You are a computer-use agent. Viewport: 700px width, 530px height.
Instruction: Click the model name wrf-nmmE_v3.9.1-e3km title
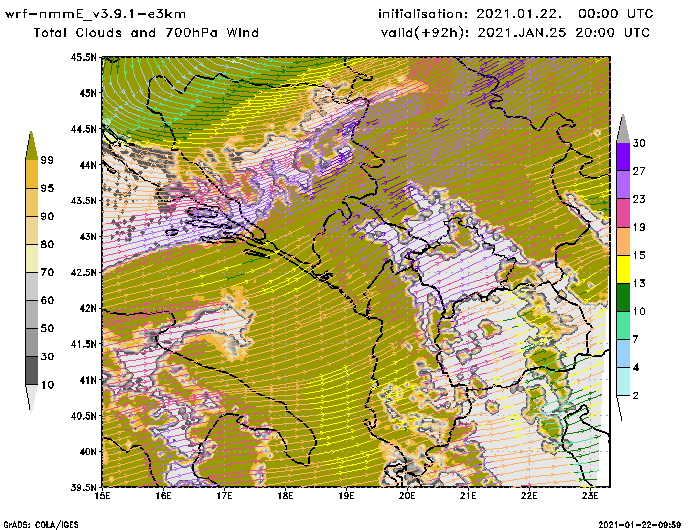point(95,14)
